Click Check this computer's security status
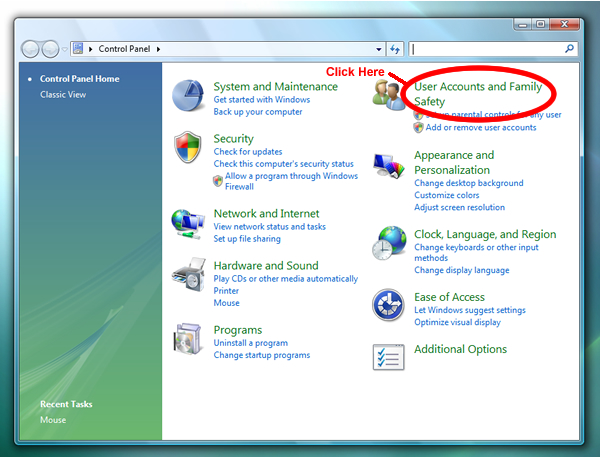 pos(284,164)
